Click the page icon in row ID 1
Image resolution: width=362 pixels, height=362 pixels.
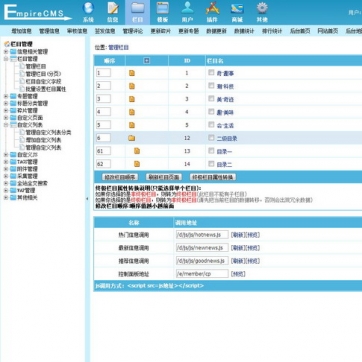click(132, 73)
